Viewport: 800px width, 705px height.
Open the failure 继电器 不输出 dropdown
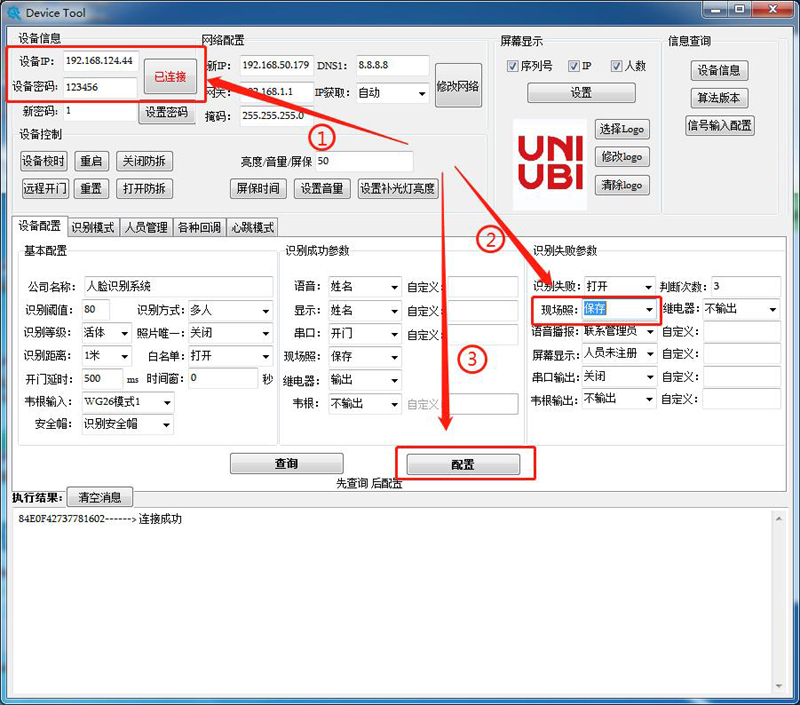point(741,309)
